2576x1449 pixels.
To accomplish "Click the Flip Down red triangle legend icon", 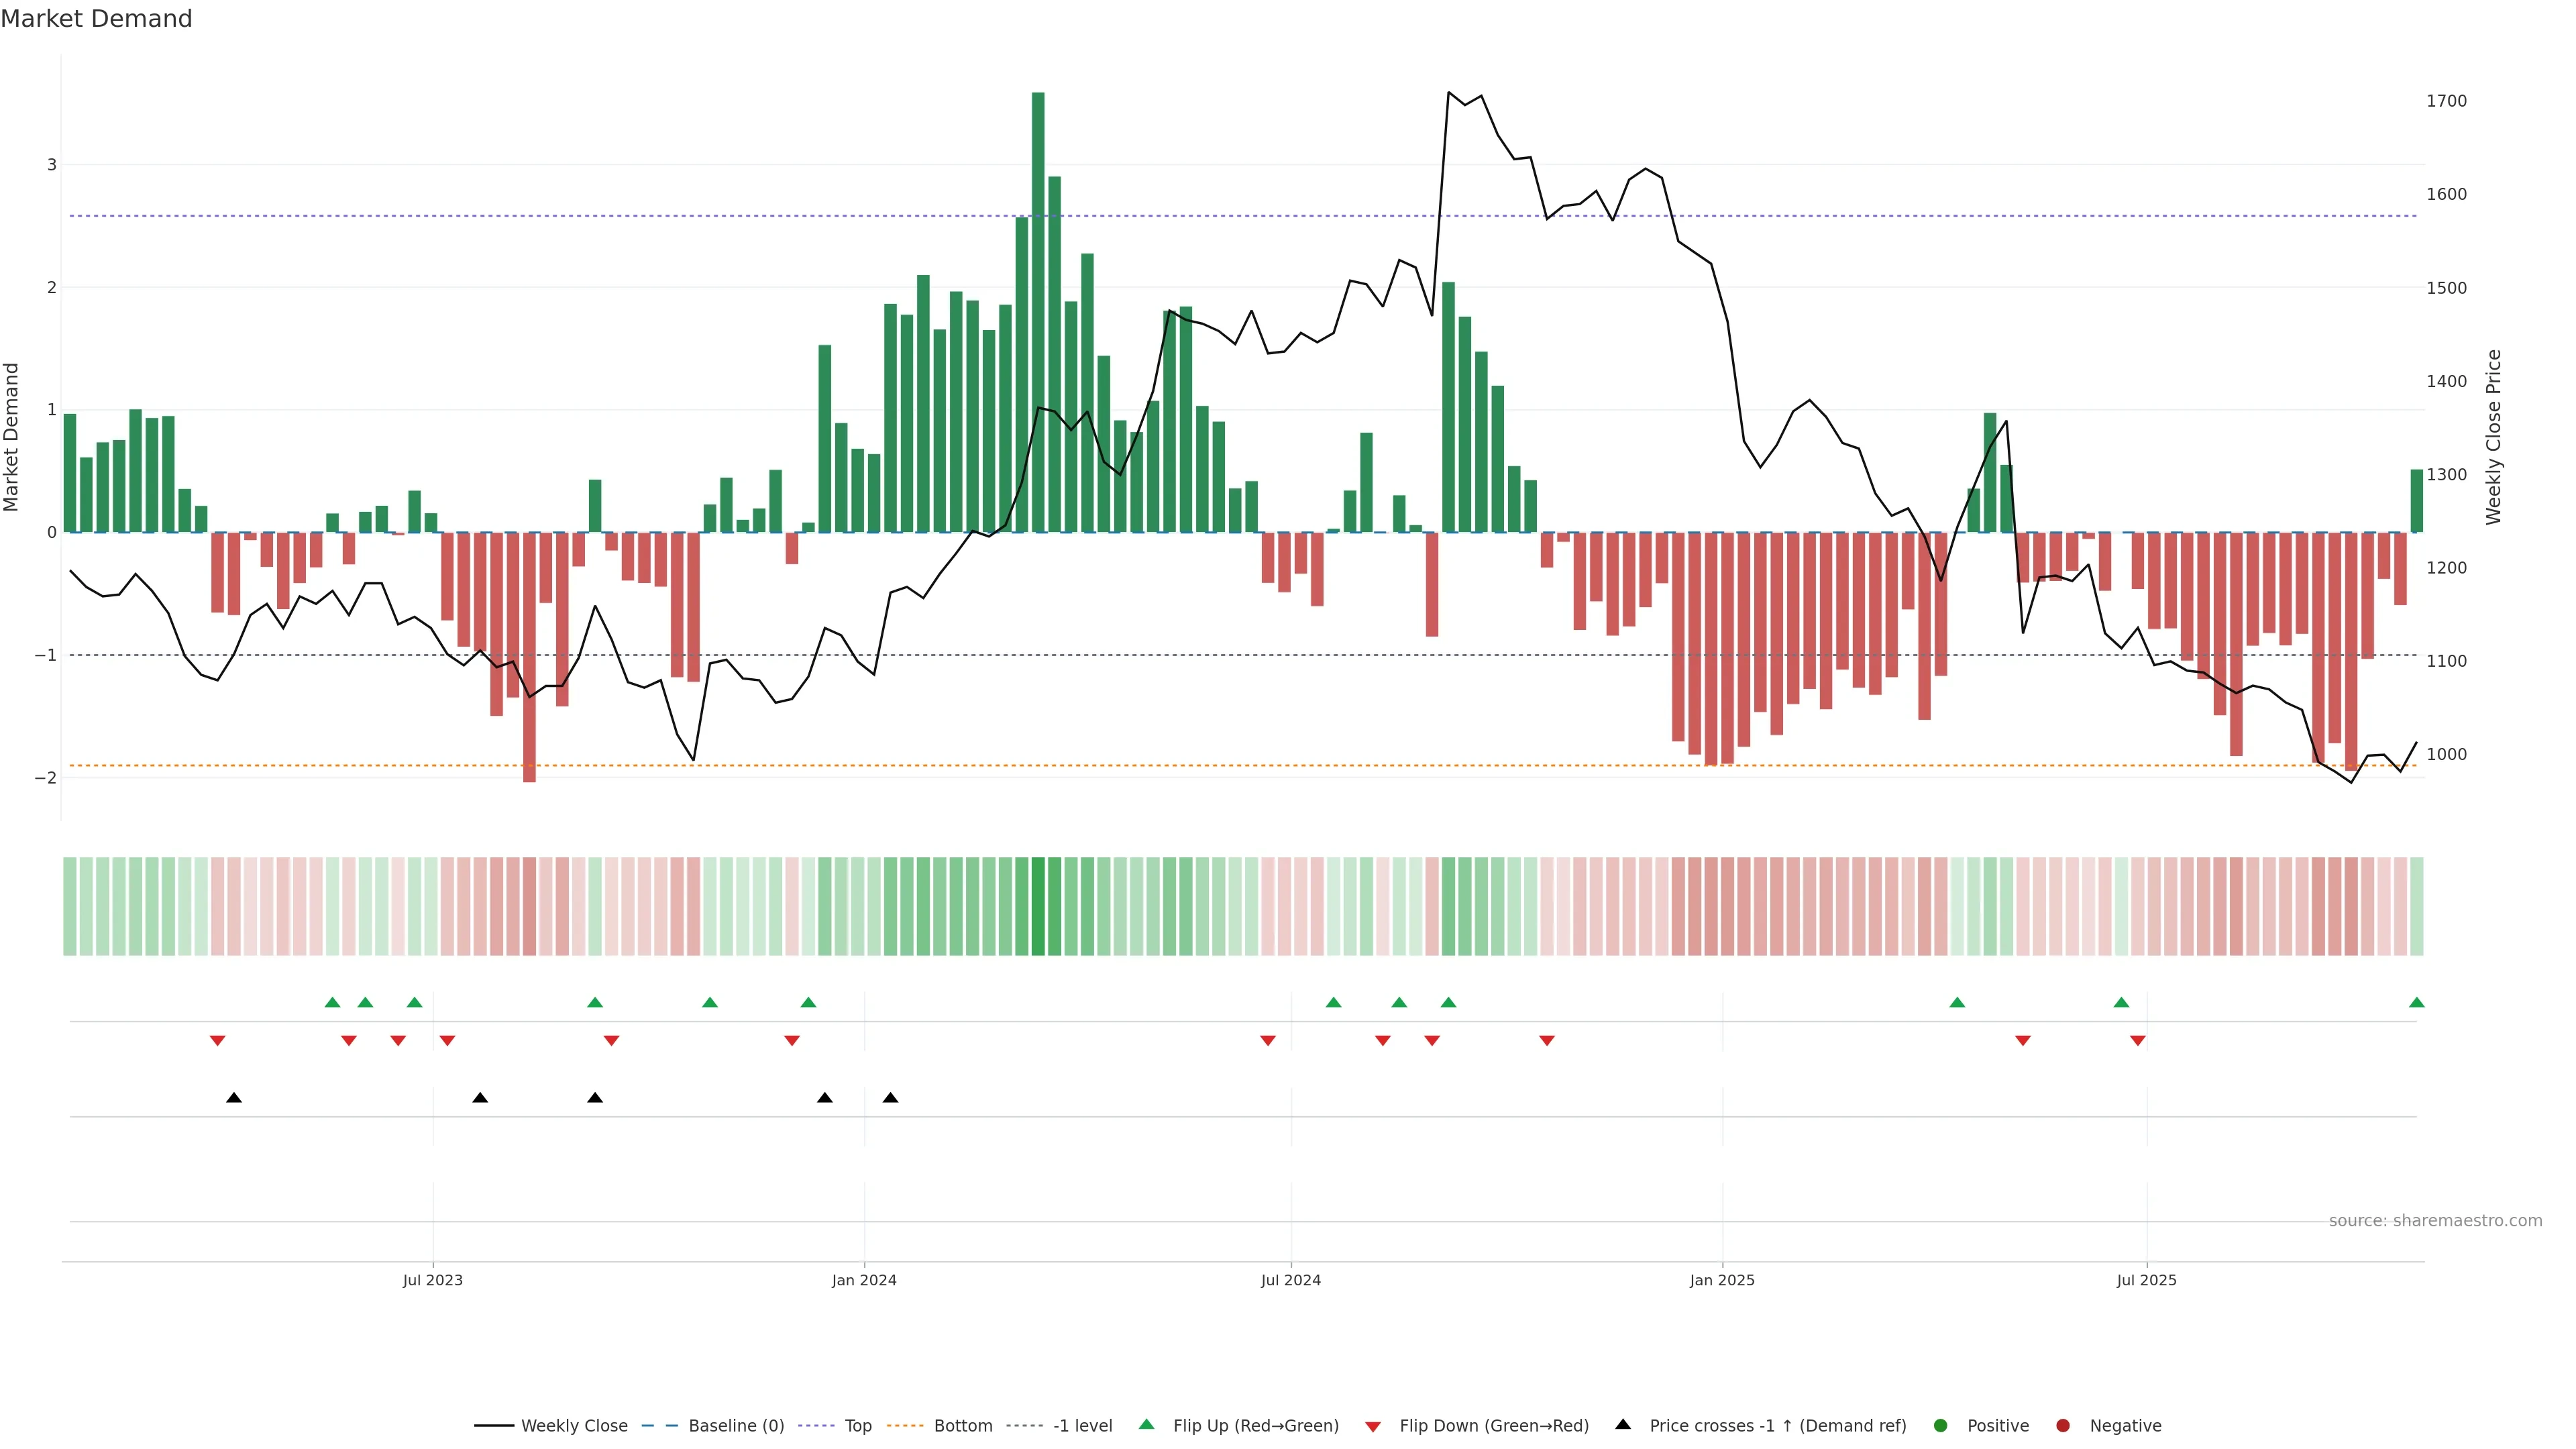I will tap(1372, 1426).
